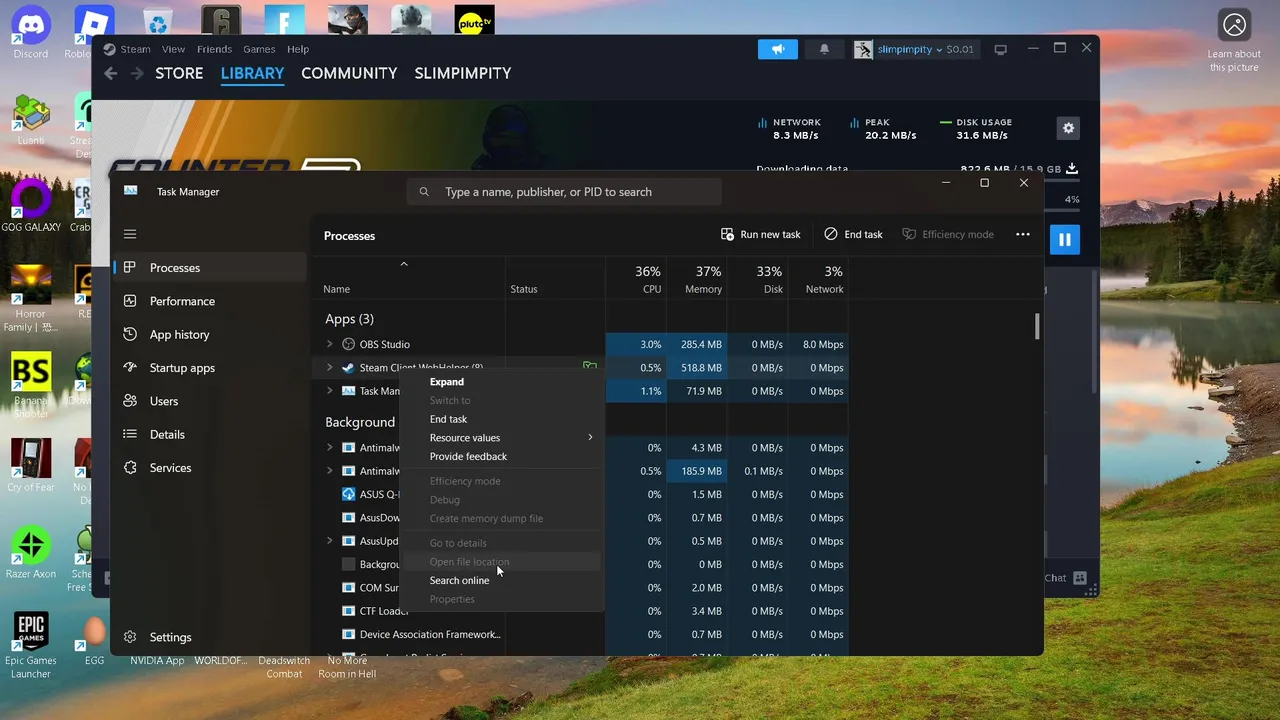
Task: Expand the Steam Client WebHelper row
Action: coord(329,368)
